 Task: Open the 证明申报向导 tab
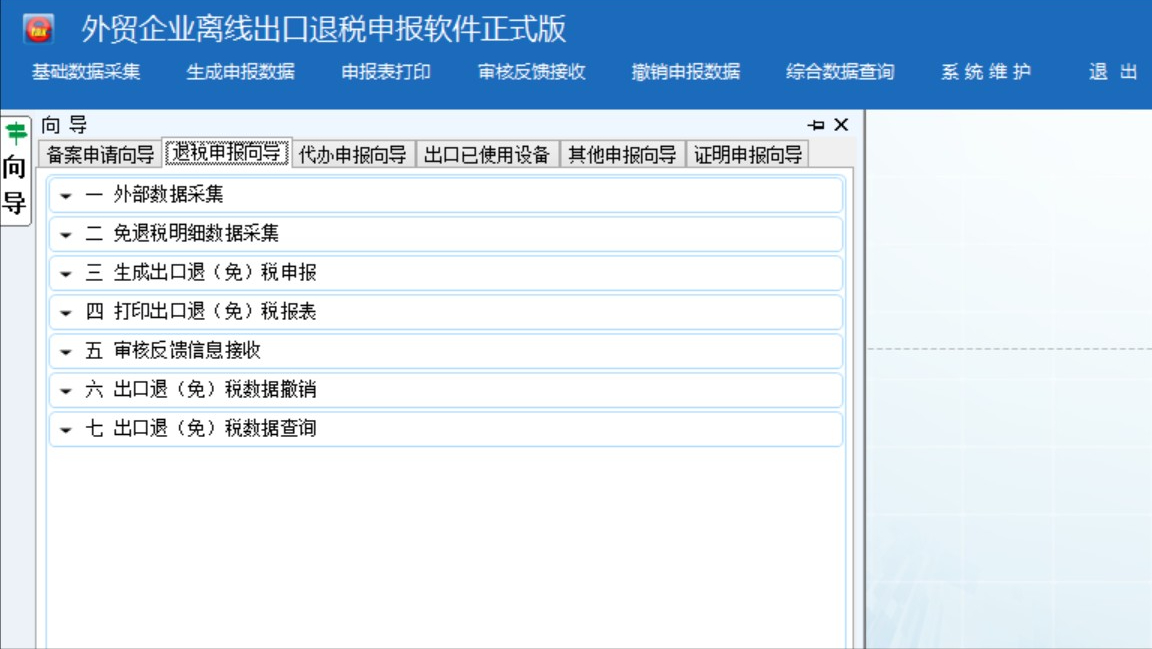(x=748, y=154)
